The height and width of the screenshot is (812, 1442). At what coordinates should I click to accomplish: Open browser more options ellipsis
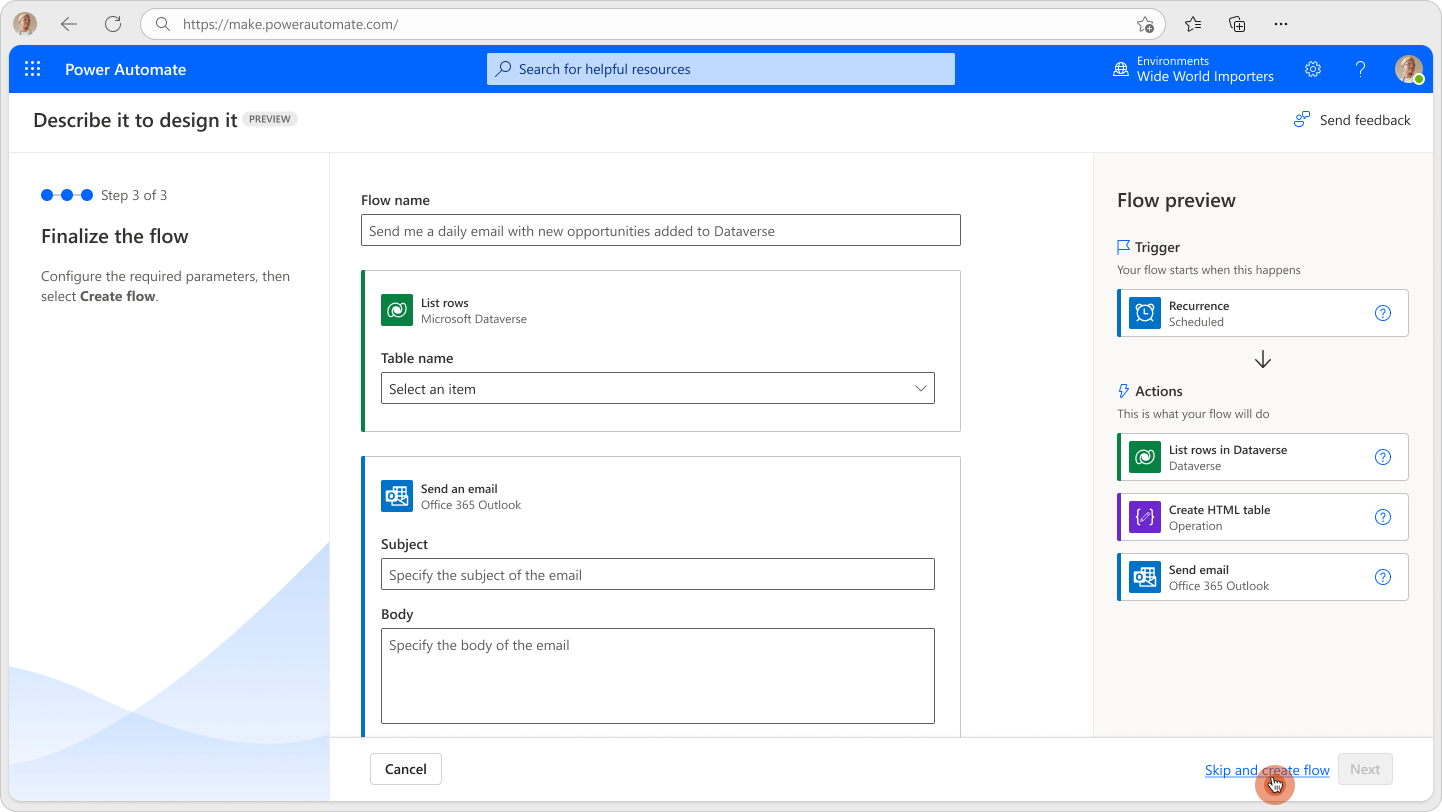[x=1281, y=24]
